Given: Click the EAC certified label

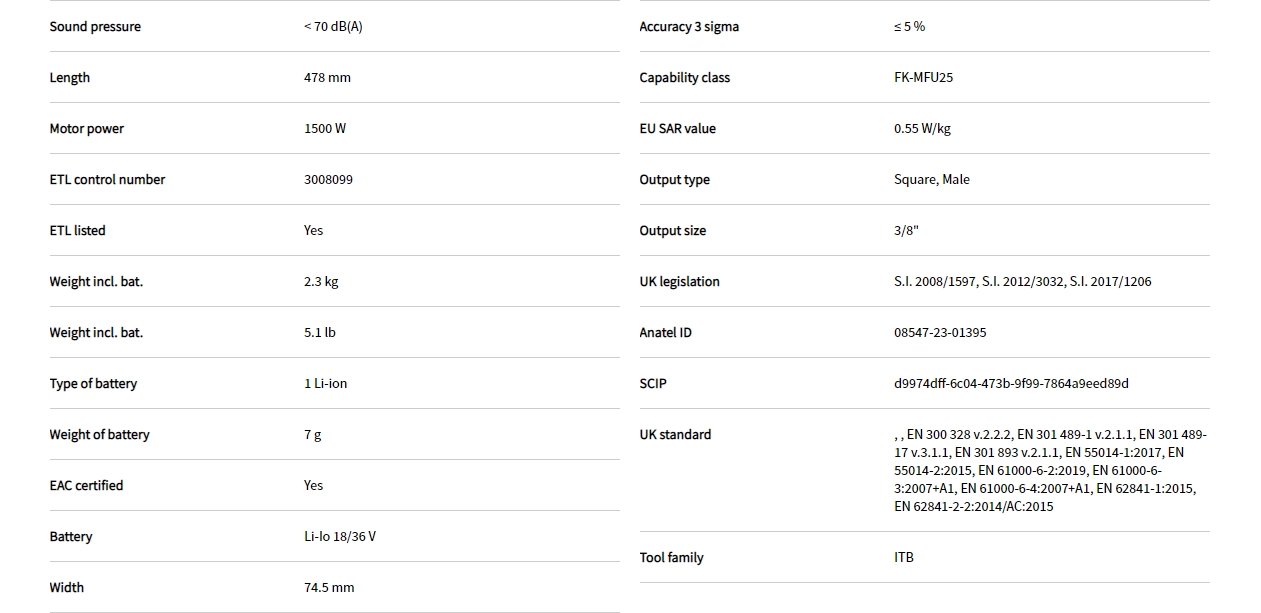Looking at the screenshot, I should (86, 486).
